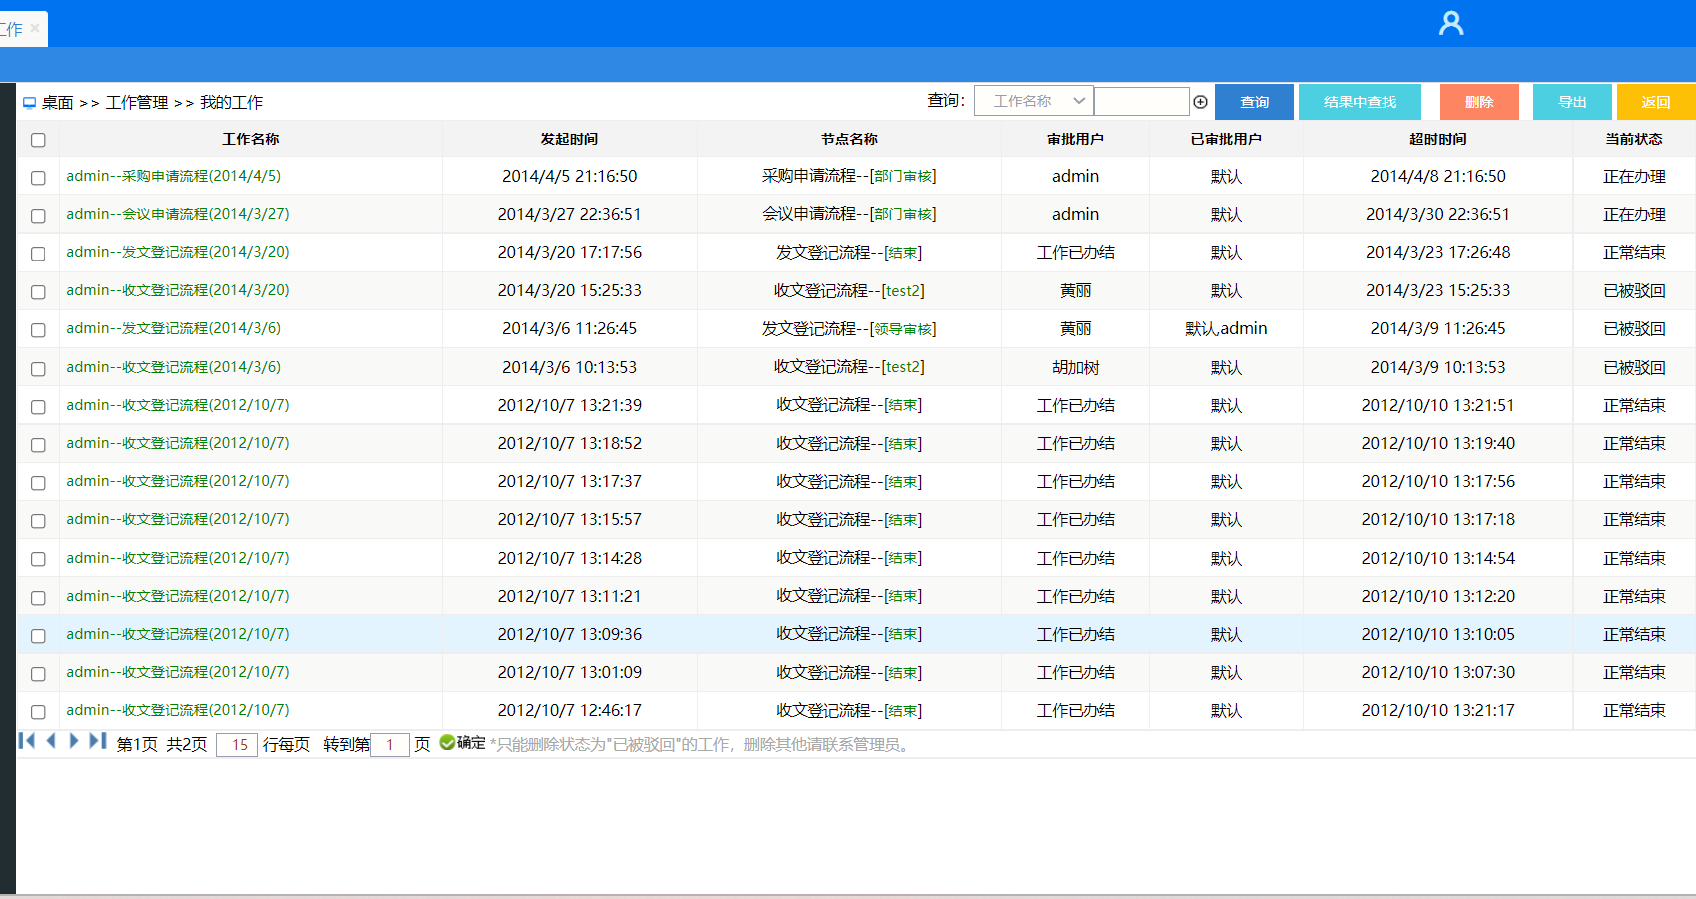1696x899 pixels.
Task: Select the 工作 tab in the top bar
Action: (x=12, y=29)
